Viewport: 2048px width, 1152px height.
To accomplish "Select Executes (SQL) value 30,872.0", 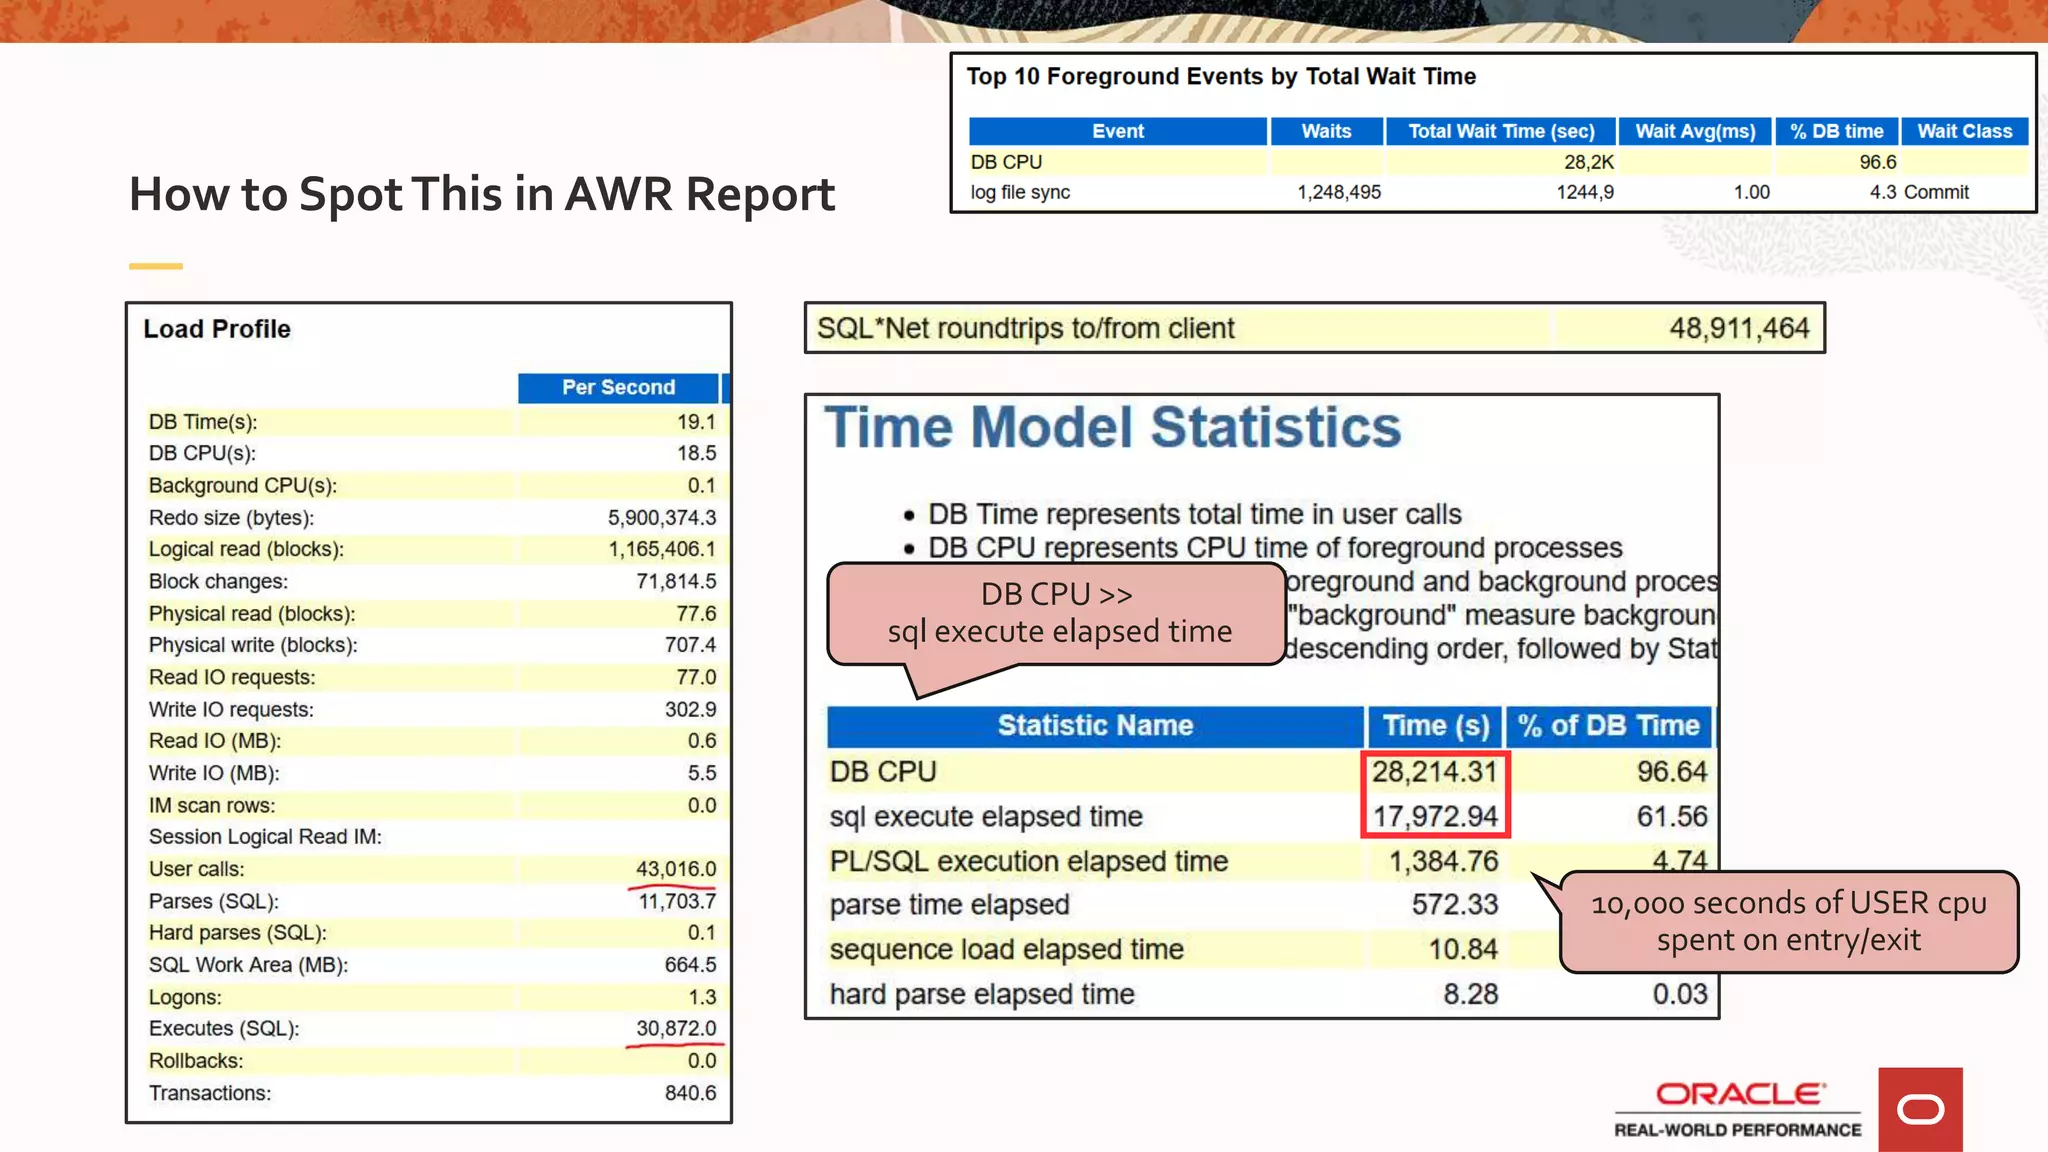I will (x=676, y=1028).
